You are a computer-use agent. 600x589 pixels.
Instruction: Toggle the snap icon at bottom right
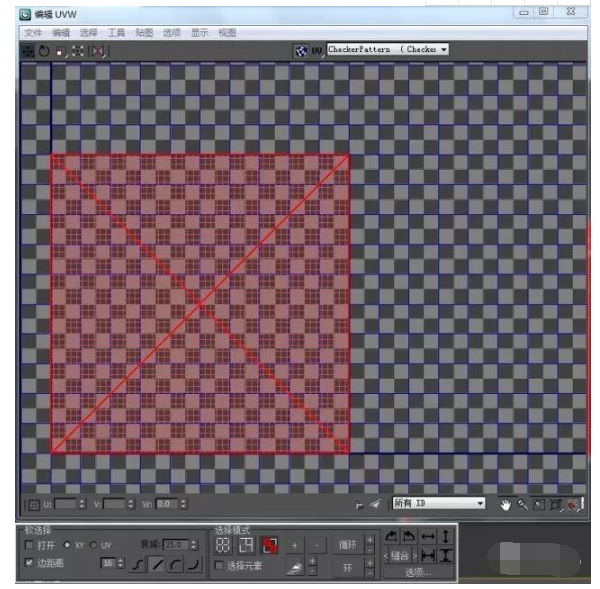coord(572,505)
